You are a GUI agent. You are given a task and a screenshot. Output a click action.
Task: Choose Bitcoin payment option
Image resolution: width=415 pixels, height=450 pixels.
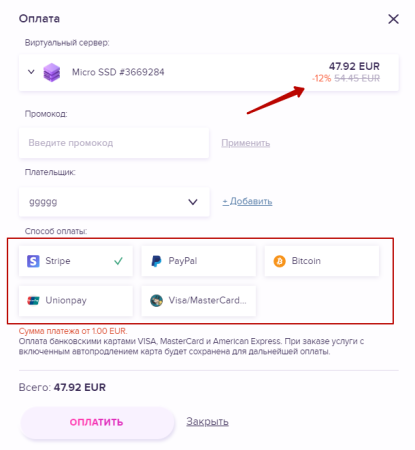[x=322, y=261]
